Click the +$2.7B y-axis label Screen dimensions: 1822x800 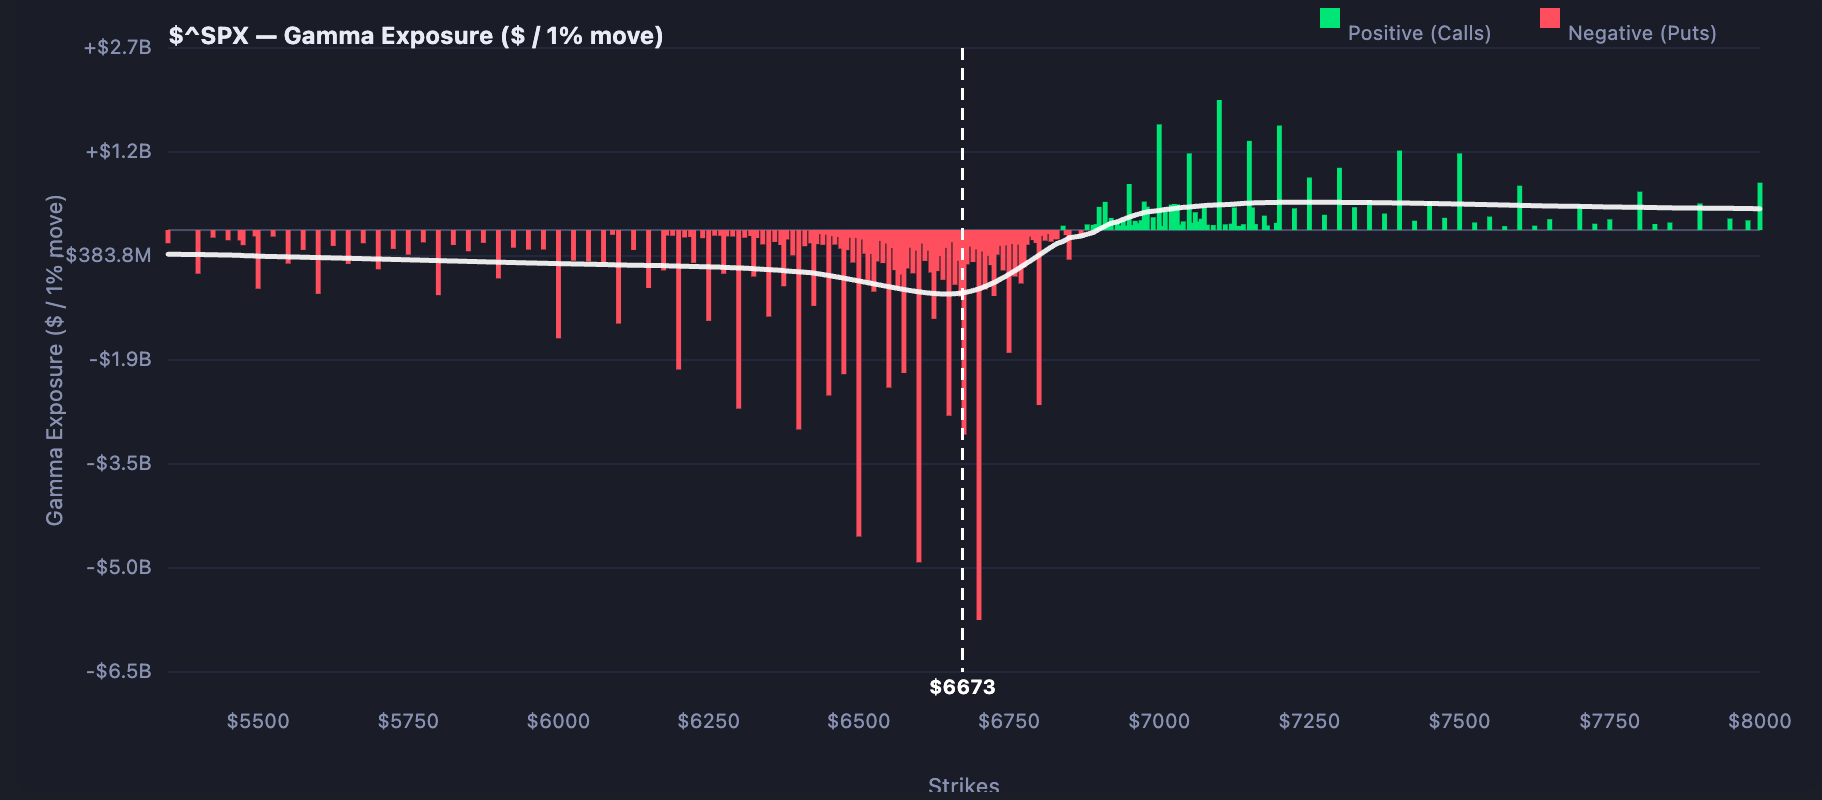pyautogui.click(x=118, y=48)
